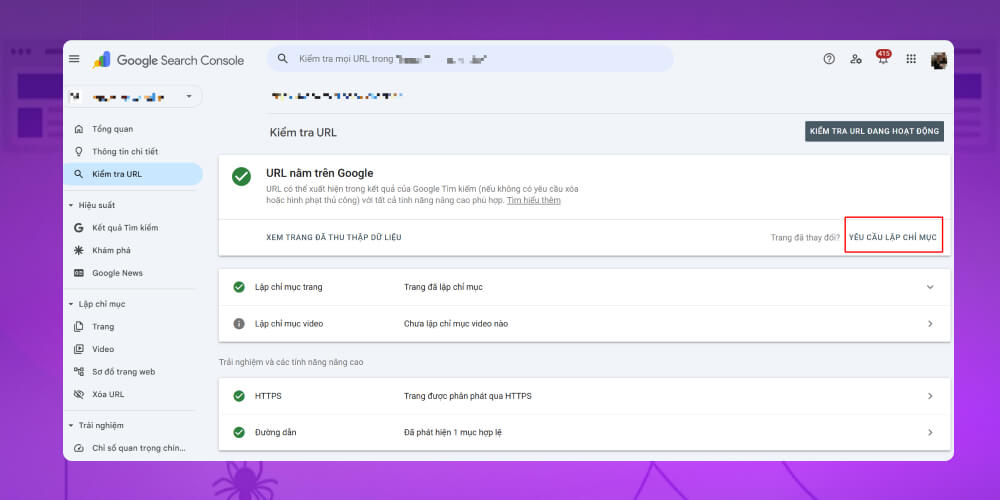Click the Google News icon
The height and width of the screenshot is (500, 1000).
[x=78, y=273]
